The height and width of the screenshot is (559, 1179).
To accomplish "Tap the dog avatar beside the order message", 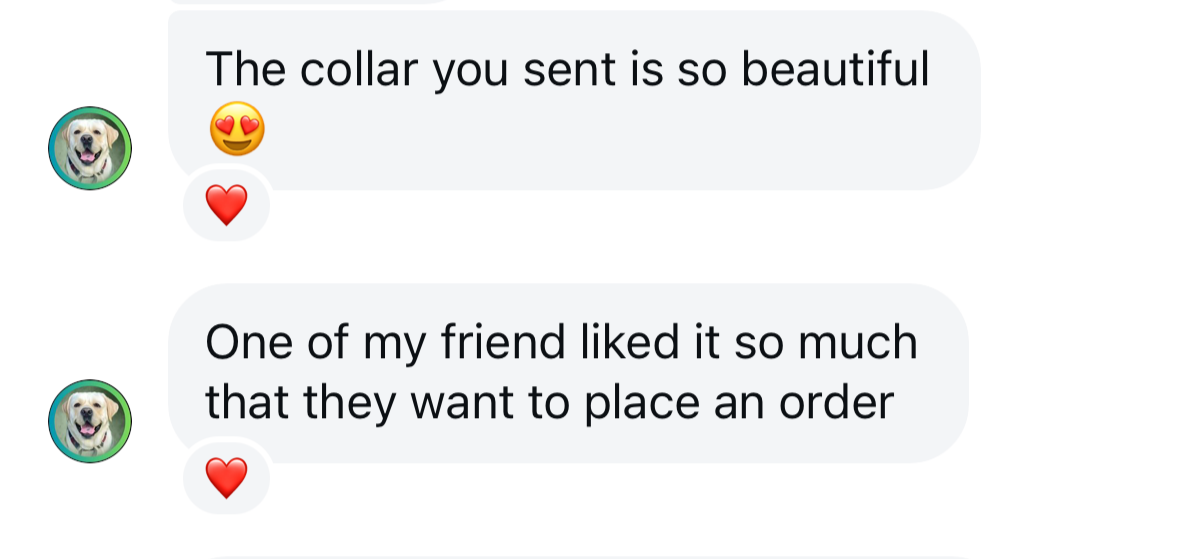I will click(90, 421).
